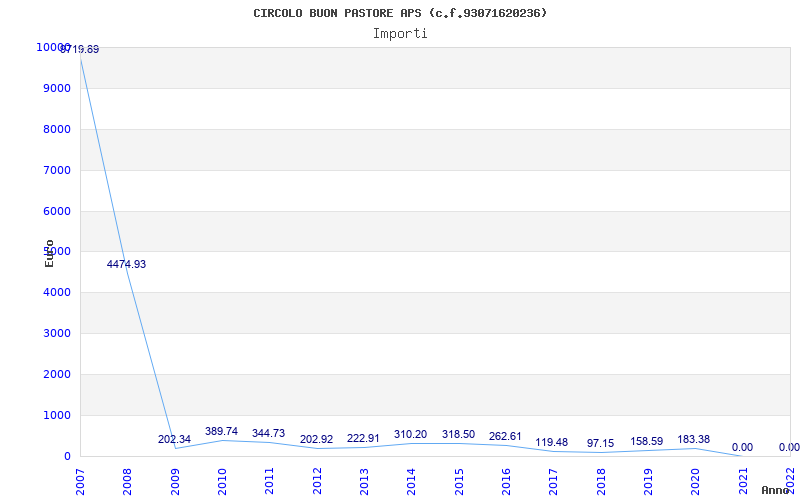Select the 344.73 data label
The width and height of the screenshot is (800, 500).
pyautogui.click(x=268, y=434)
